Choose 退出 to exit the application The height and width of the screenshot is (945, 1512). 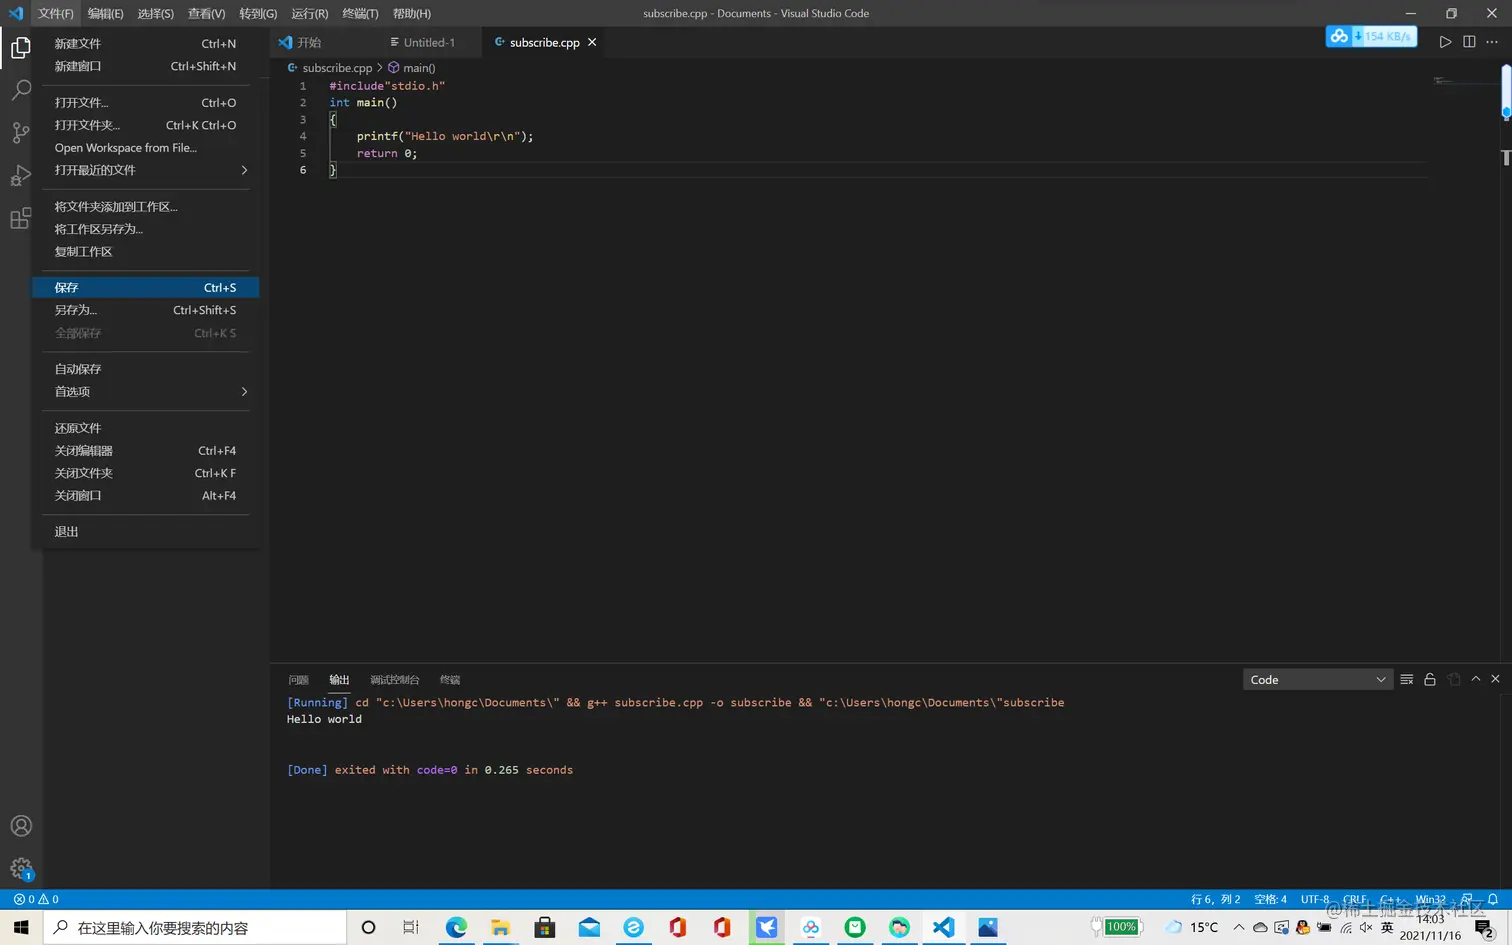(145, 532)
